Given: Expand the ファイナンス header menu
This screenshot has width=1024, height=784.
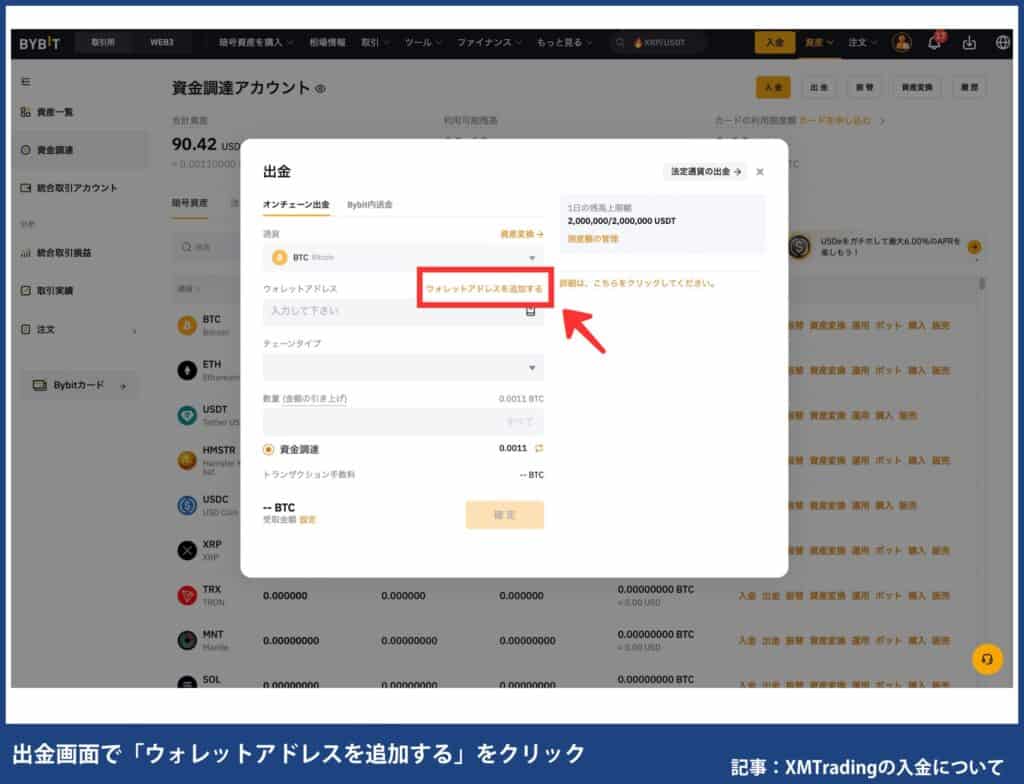Looking at the screenshot, I should tap(489, 42).
